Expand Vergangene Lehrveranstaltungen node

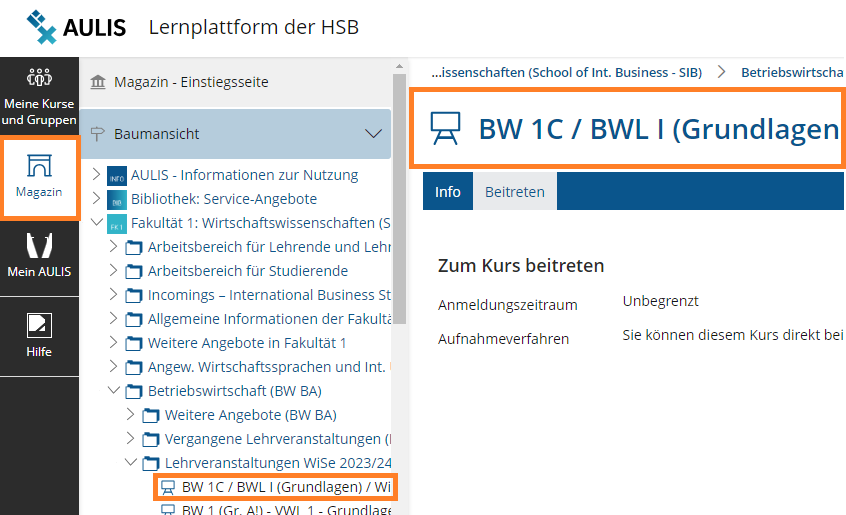click(x=130, y=437)
